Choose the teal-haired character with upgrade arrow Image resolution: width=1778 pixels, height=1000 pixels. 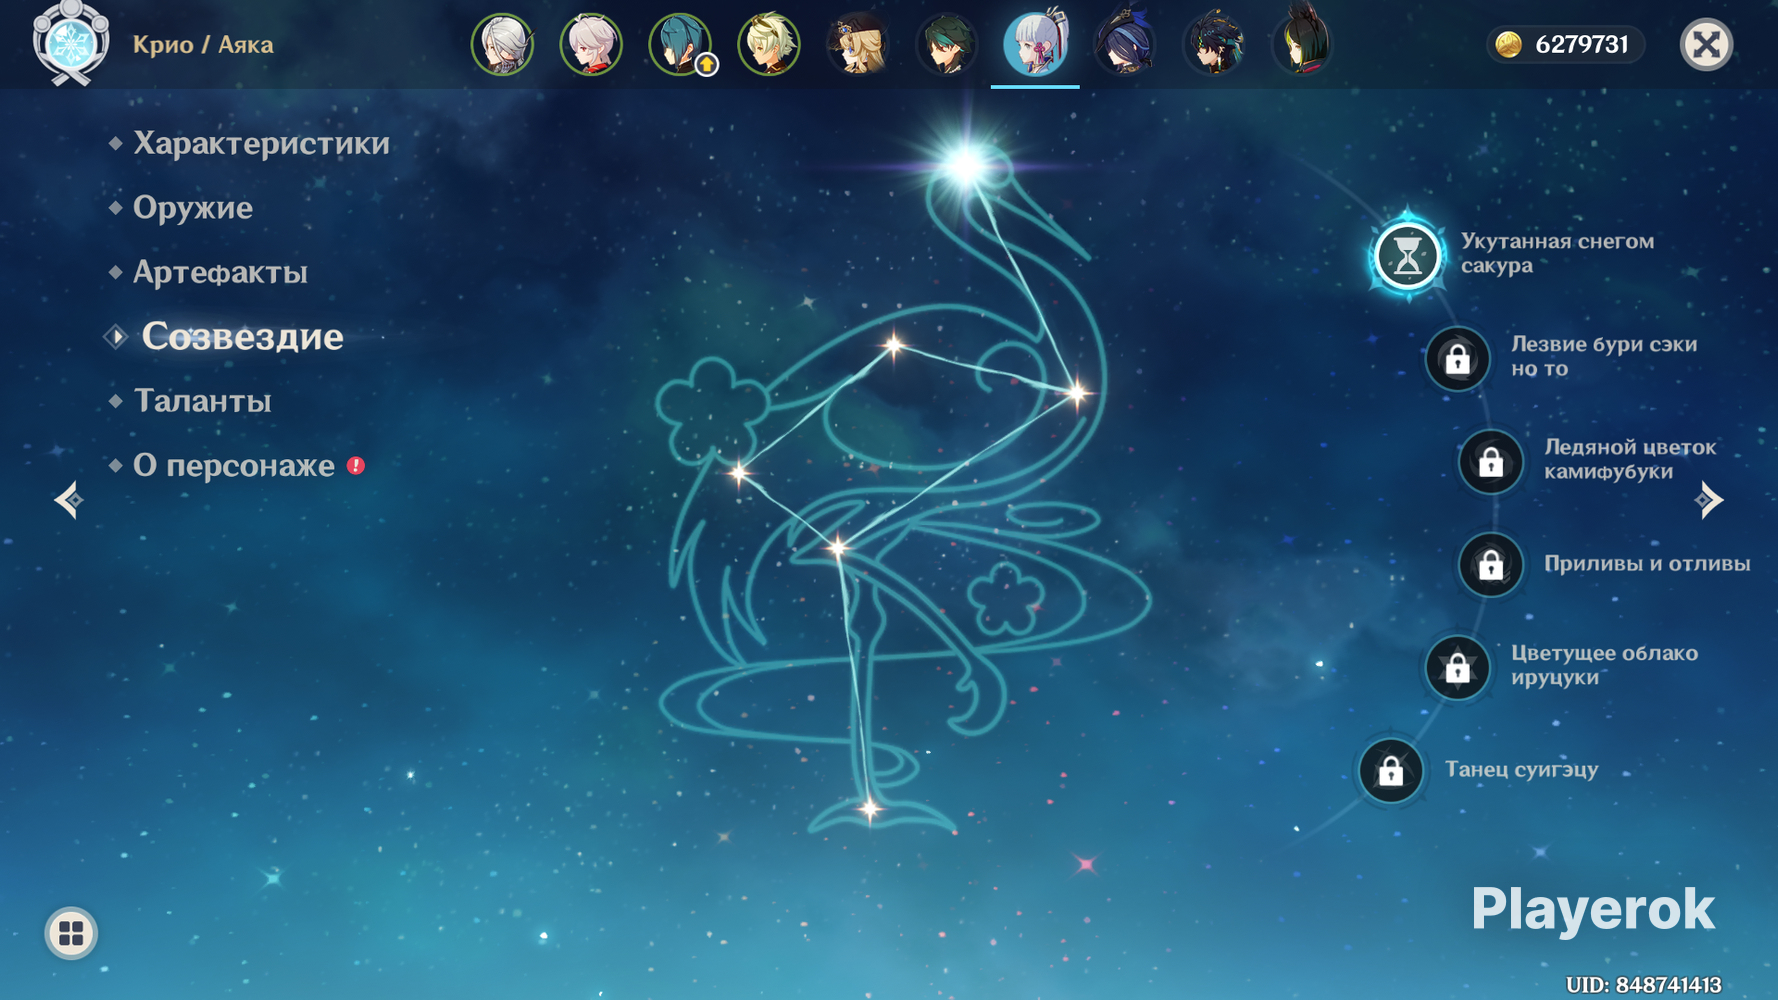pyautogui.click(x=680, y=44)
